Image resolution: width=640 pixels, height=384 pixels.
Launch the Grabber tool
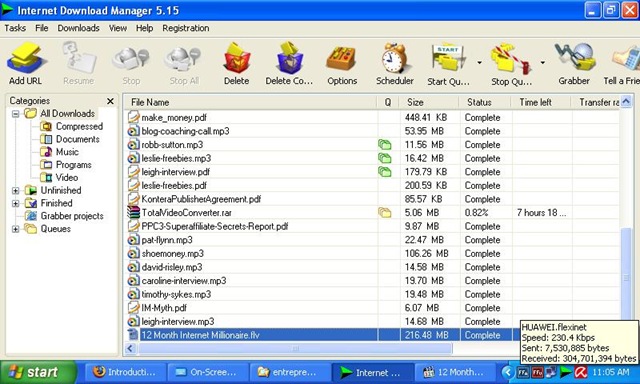tap(575, 58)
